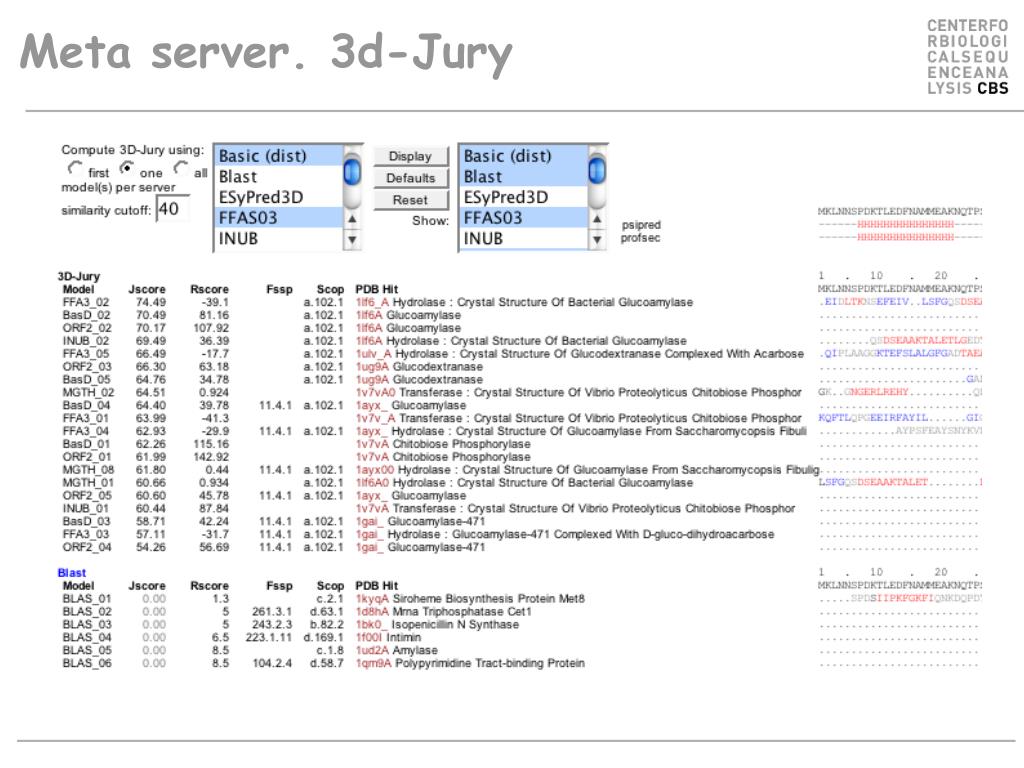Viewport: 1024px width, 768px height.
Task: Click Fssp value 261.3.1
Action: coord(272,612)
